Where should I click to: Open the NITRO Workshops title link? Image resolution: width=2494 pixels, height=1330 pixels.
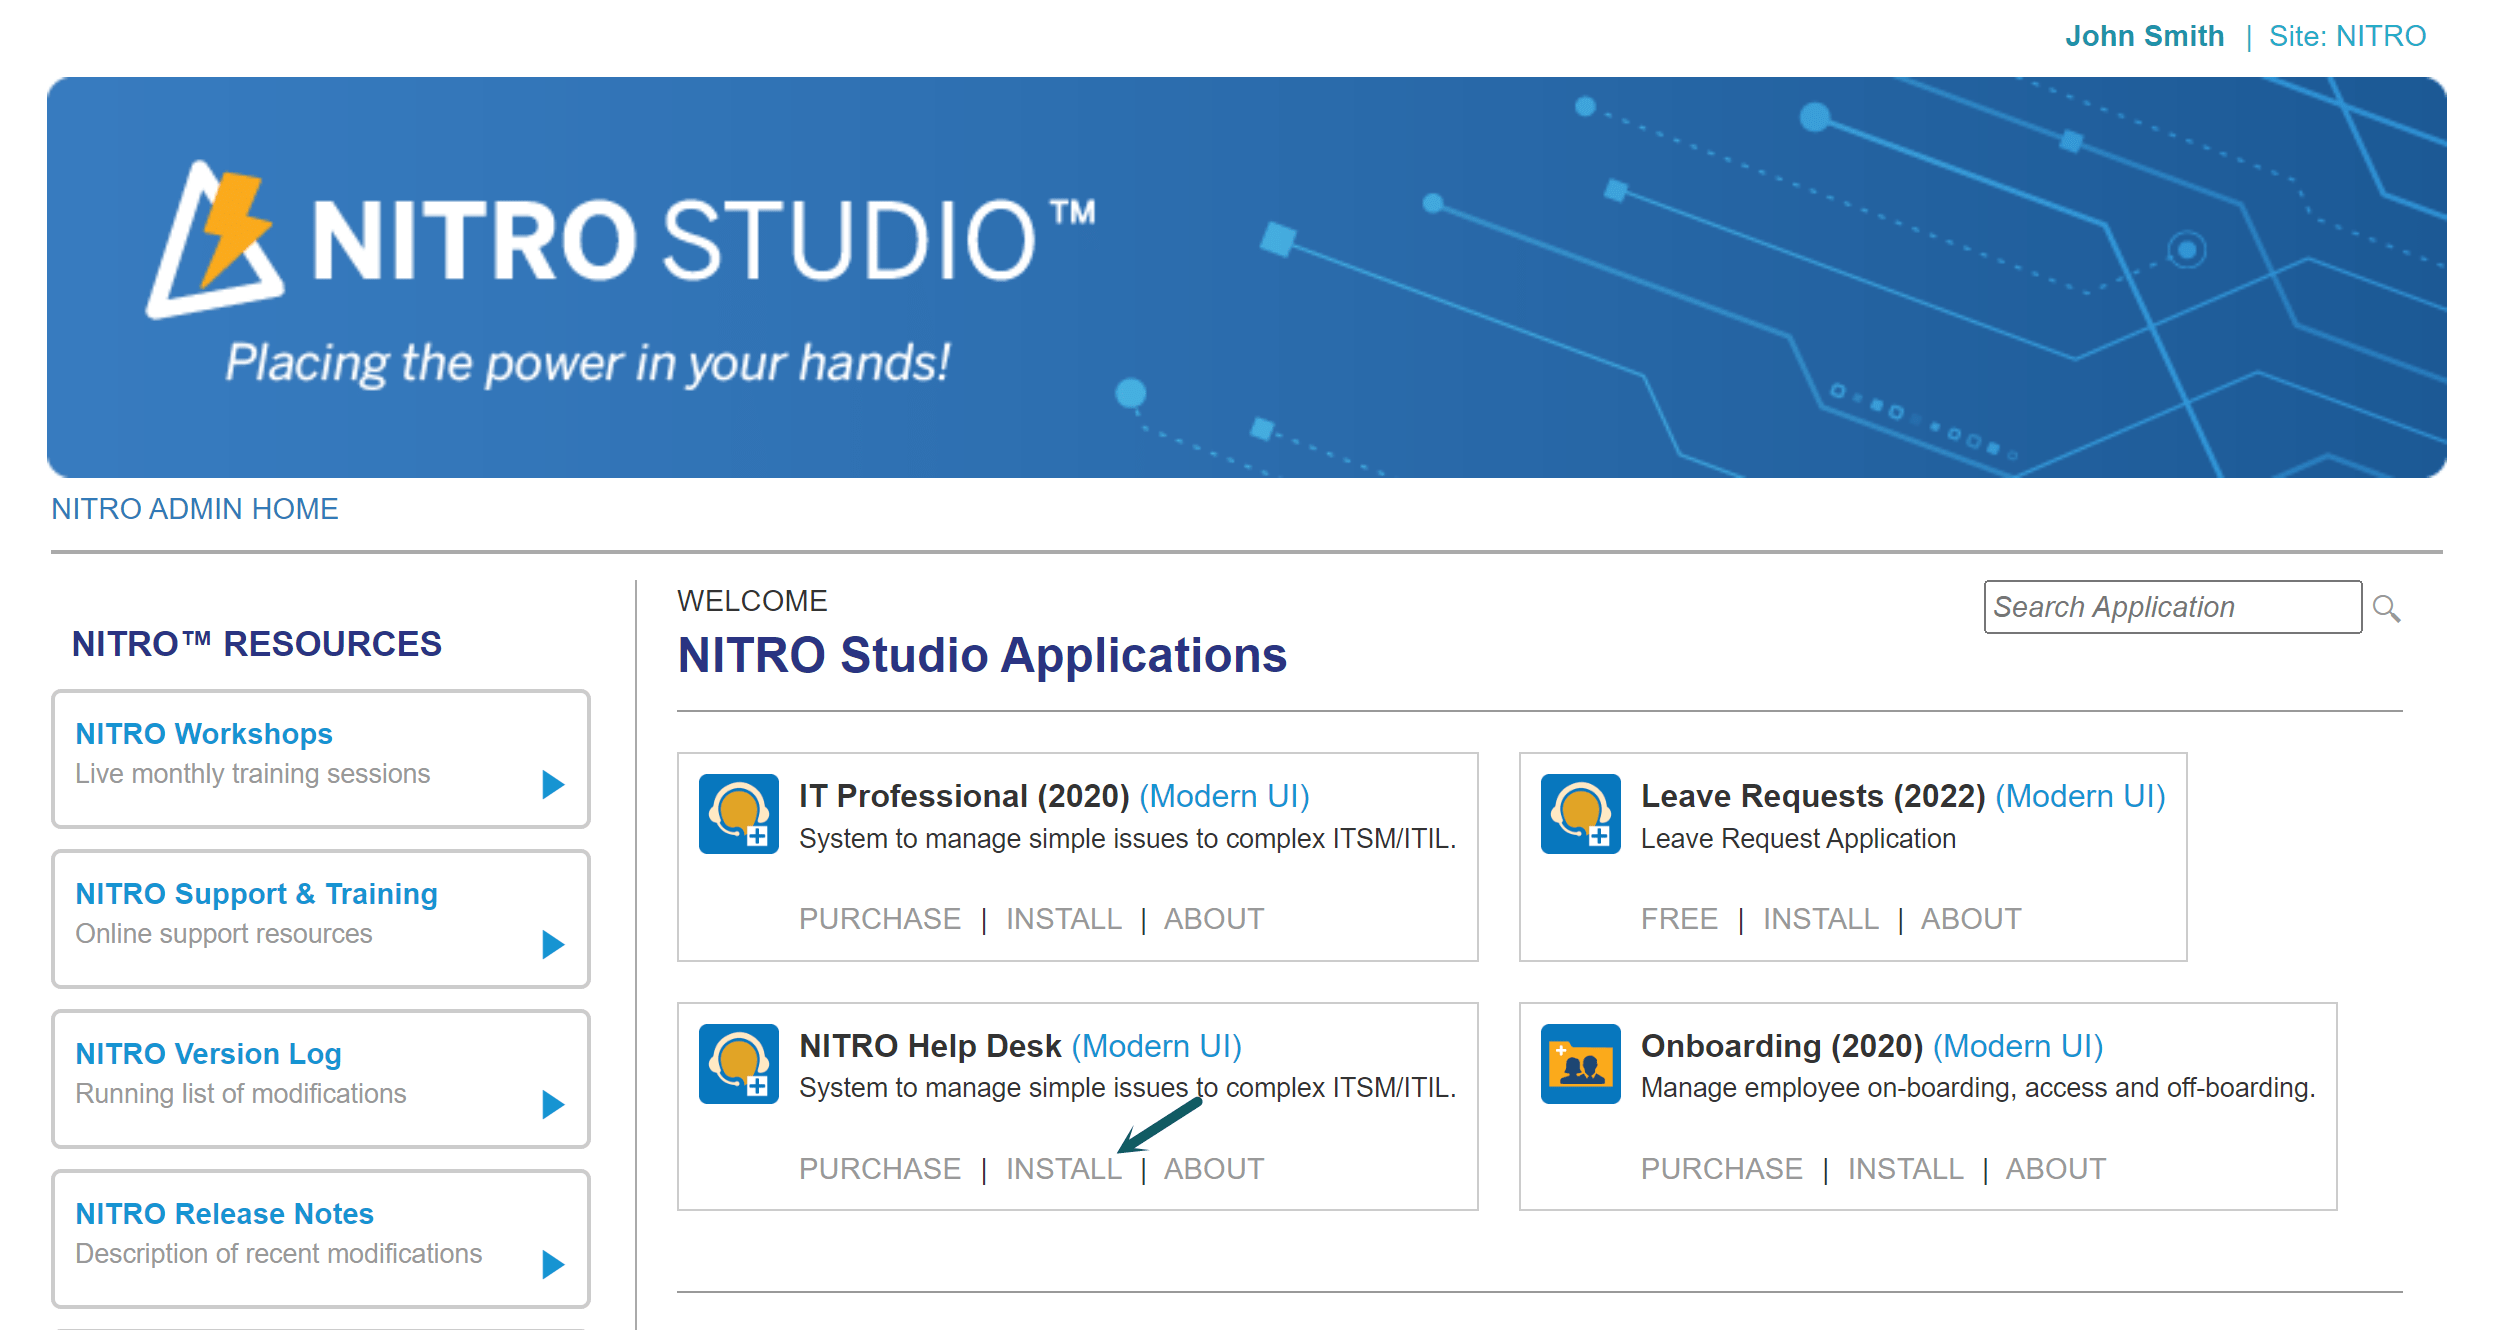tap(204, 734)
